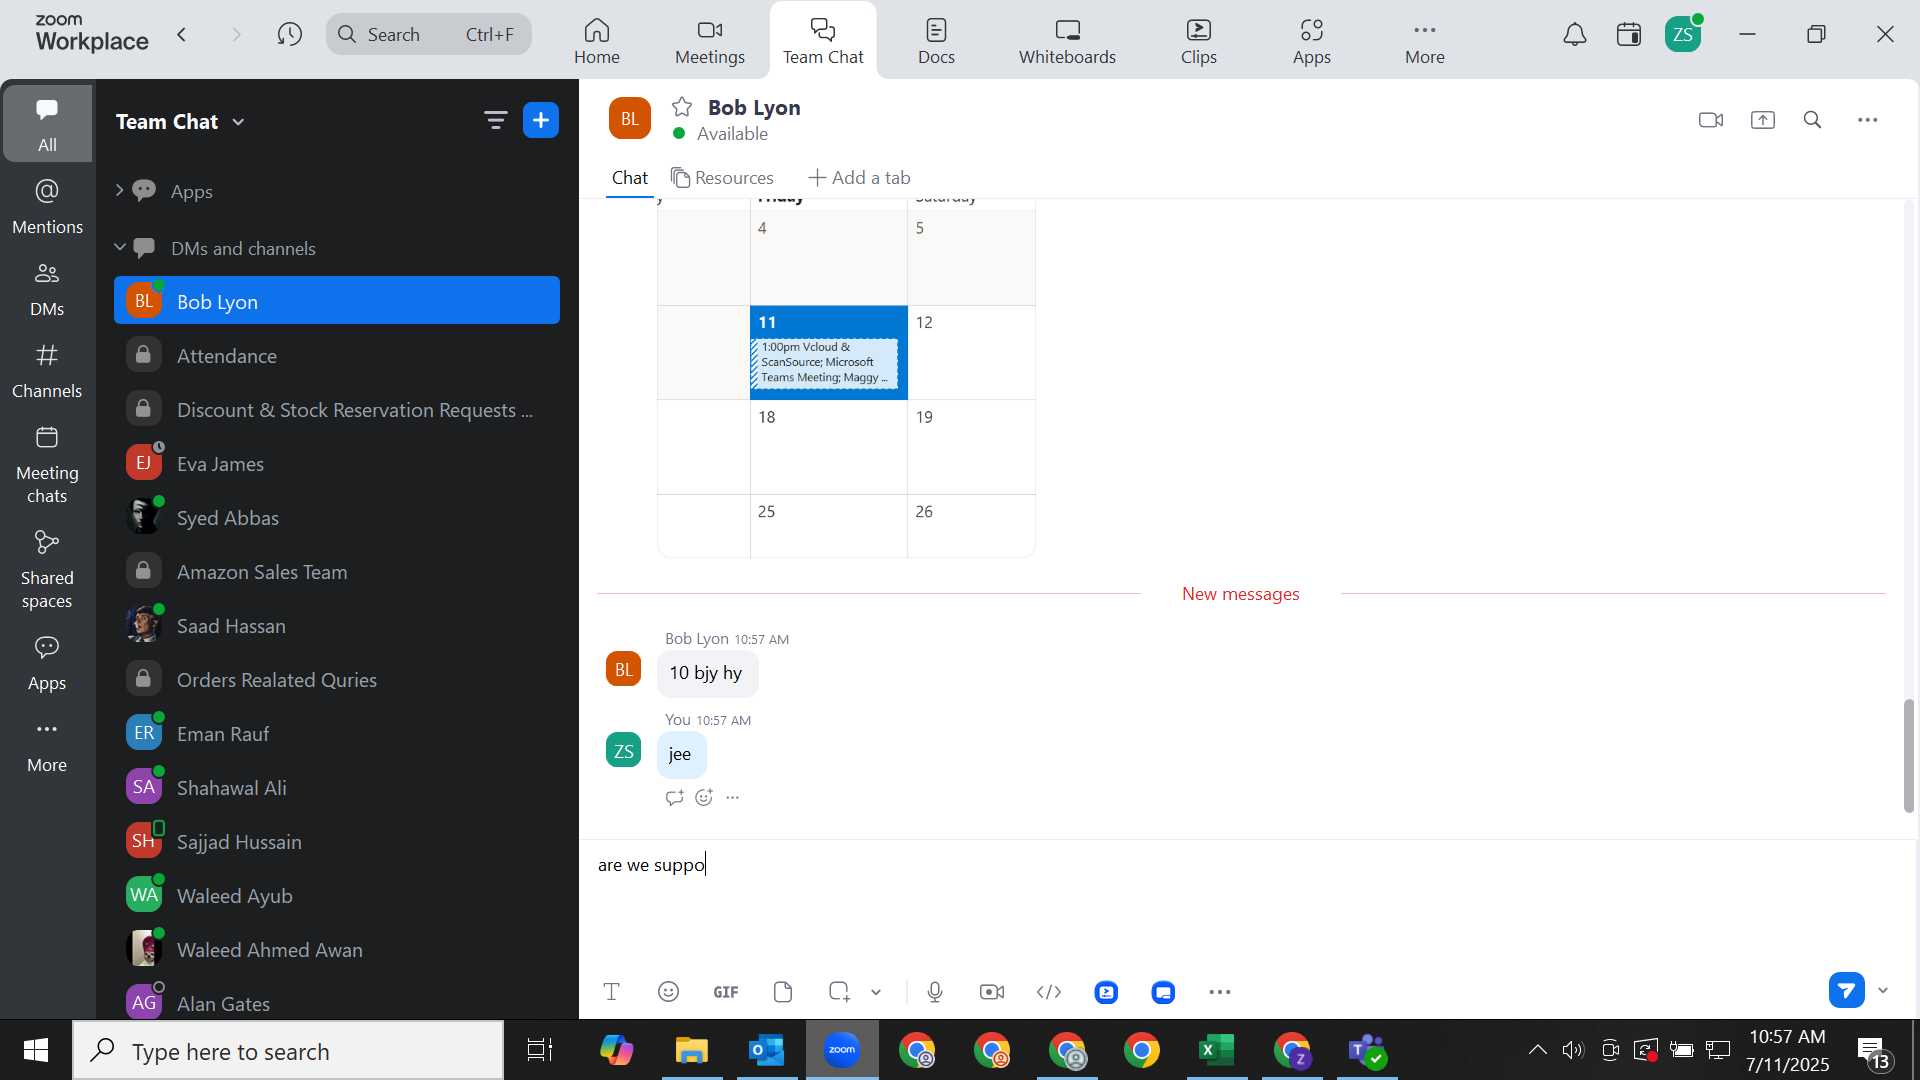1920x1080 pixels.
Task: Go back in navigation history
Action: [182, 35]
